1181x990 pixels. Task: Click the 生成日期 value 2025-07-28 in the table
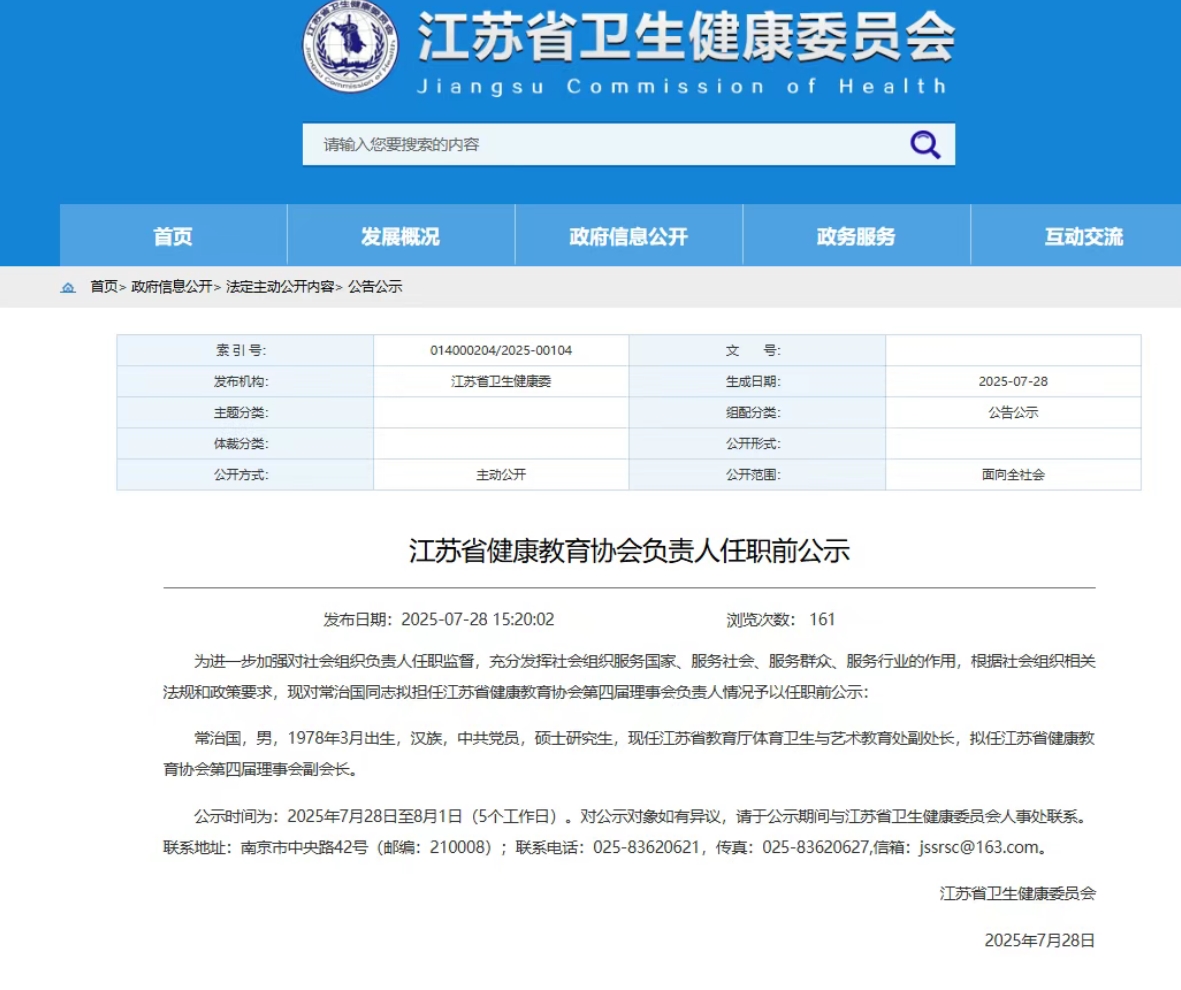1012,382
